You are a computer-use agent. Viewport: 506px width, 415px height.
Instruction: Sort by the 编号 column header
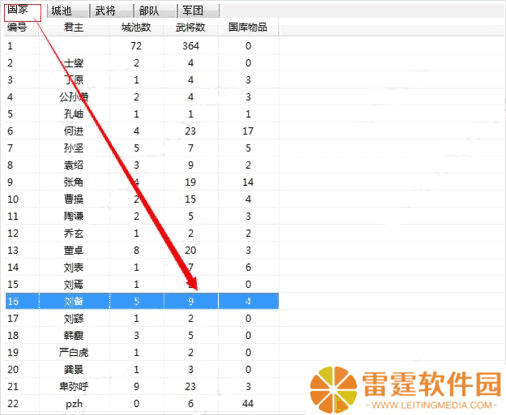point(22,27)
